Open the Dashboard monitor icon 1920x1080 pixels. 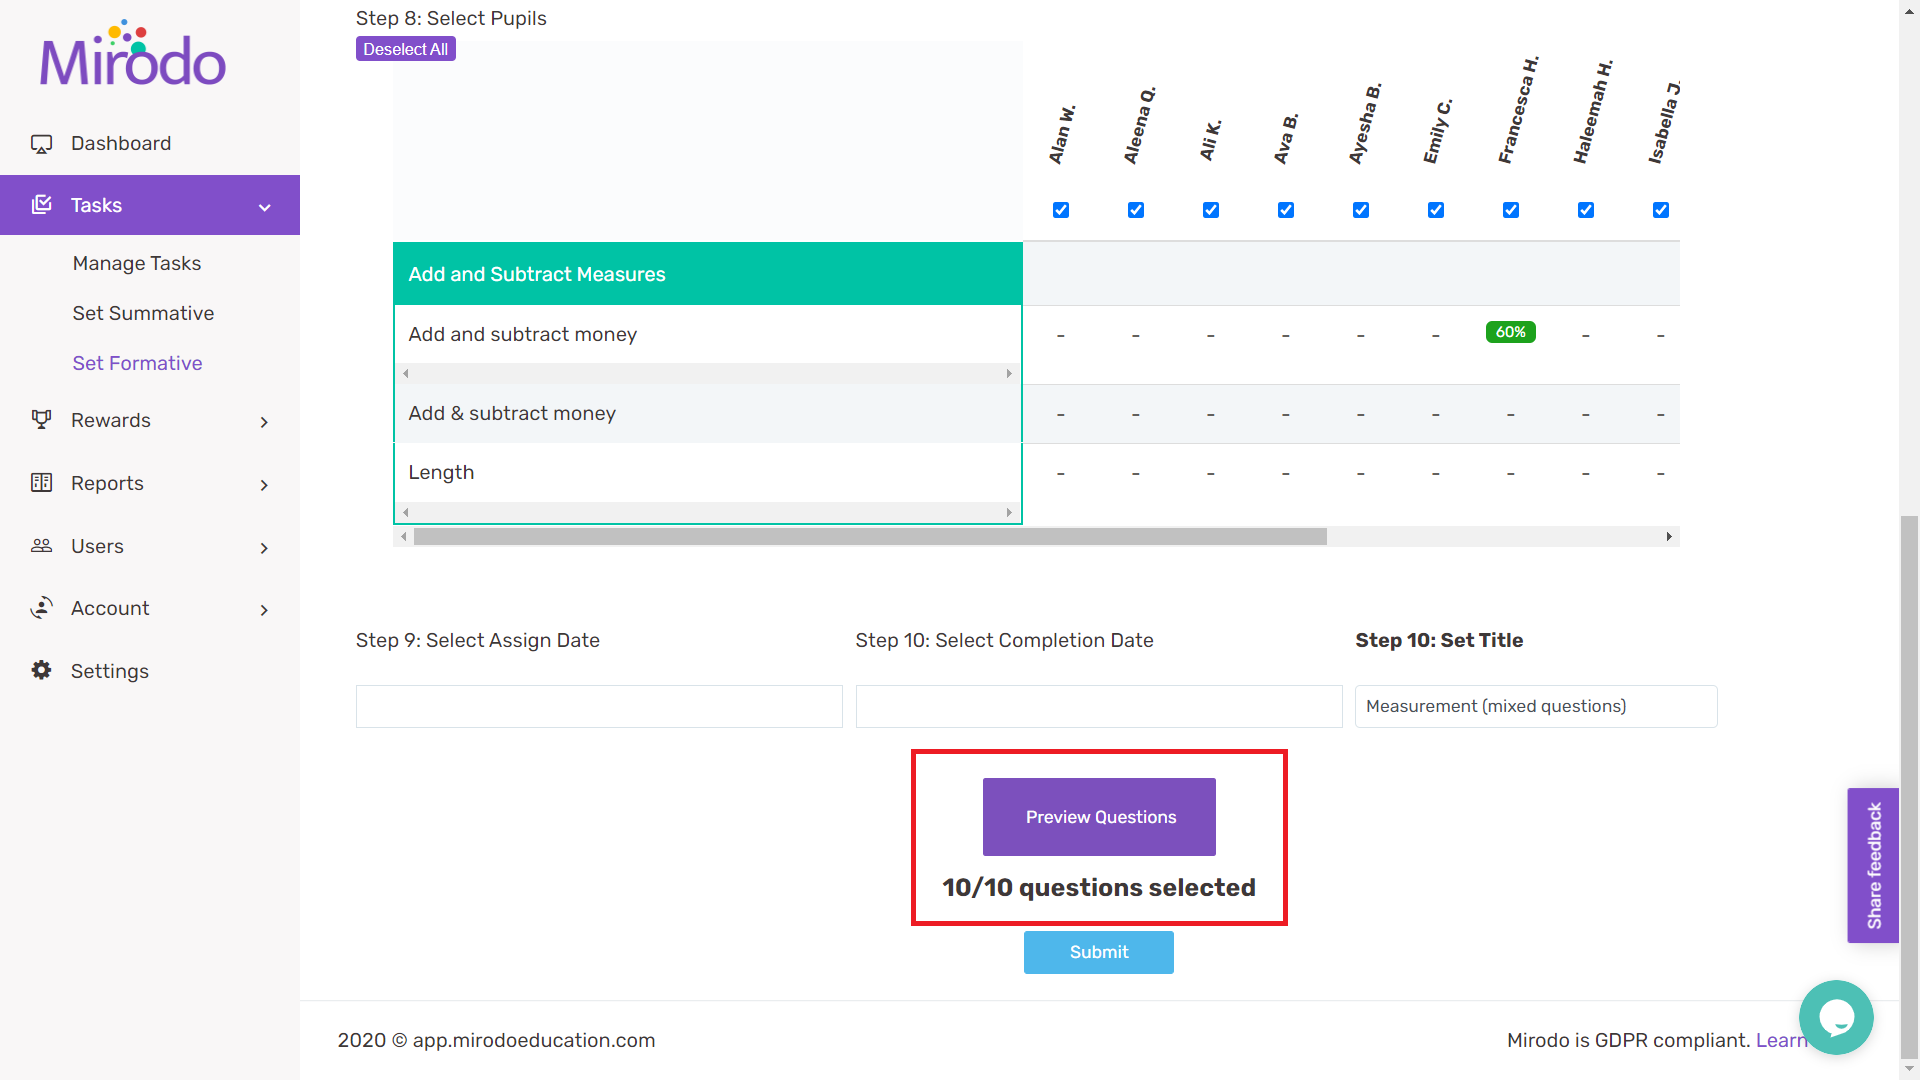[41, 144]
